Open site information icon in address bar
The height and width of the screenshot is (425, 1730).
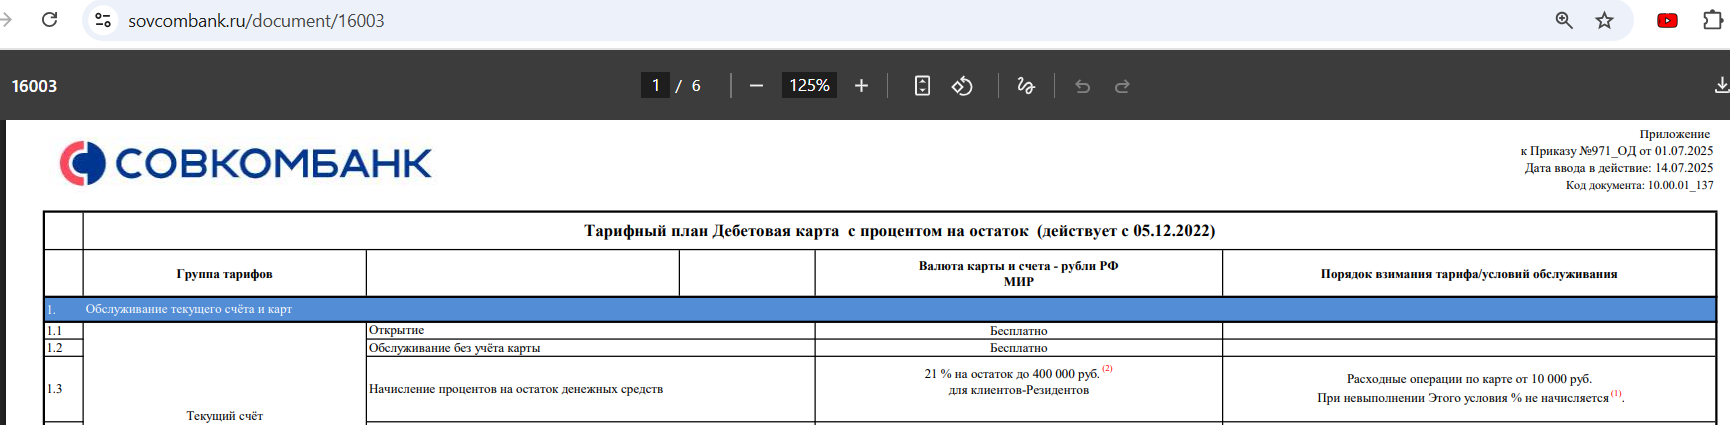click(103, 20)
